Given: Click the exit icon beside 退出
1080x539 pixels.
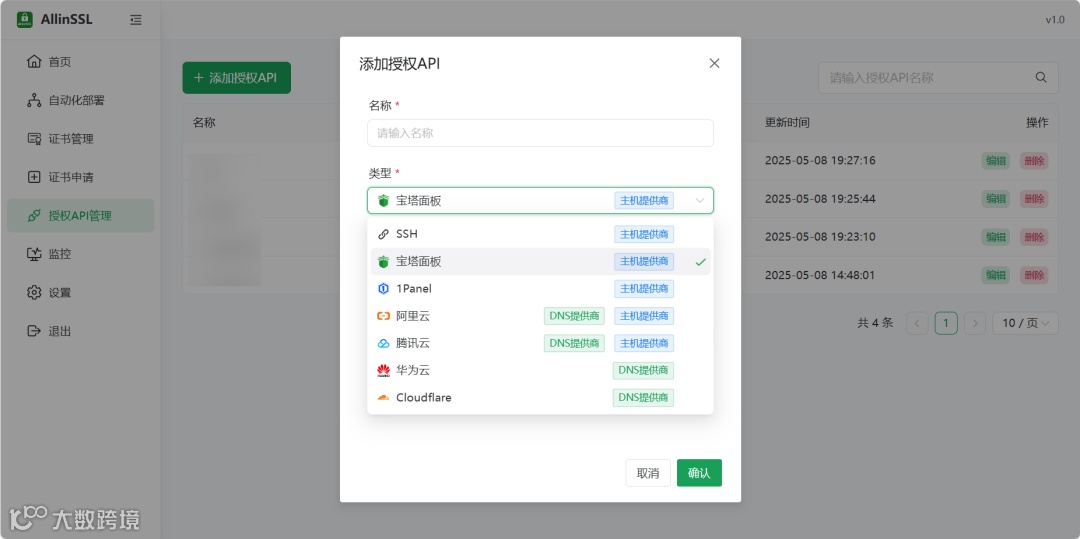Looking at the screenshot, I should pos(34,331).
